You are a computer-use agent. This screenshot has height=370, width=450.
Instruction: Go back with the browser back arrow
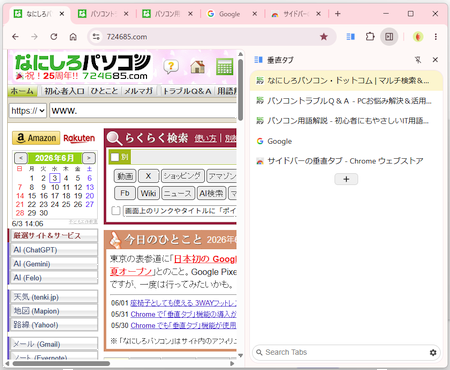click(15, 37)
